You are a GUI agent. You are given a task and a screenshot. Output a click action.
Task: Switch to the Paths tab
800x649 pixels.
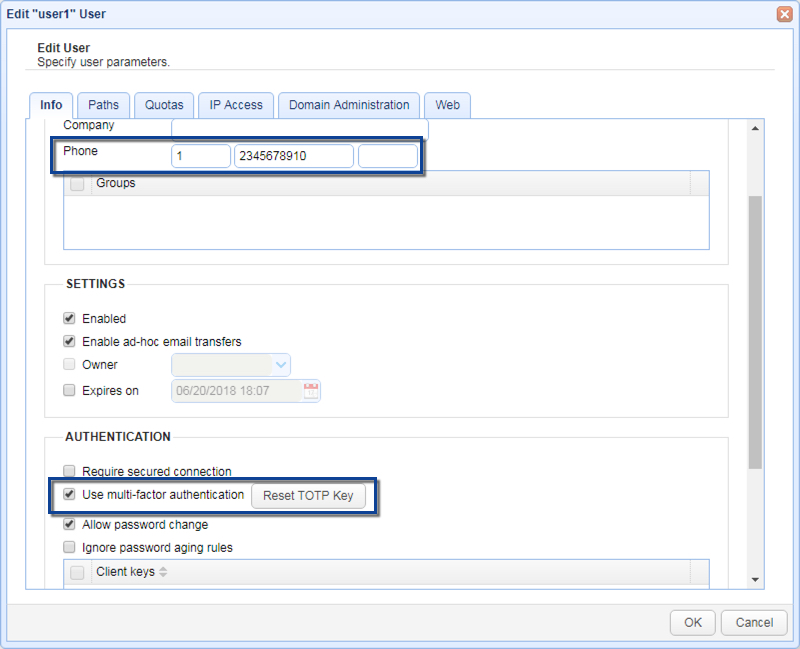pos(103,105)
